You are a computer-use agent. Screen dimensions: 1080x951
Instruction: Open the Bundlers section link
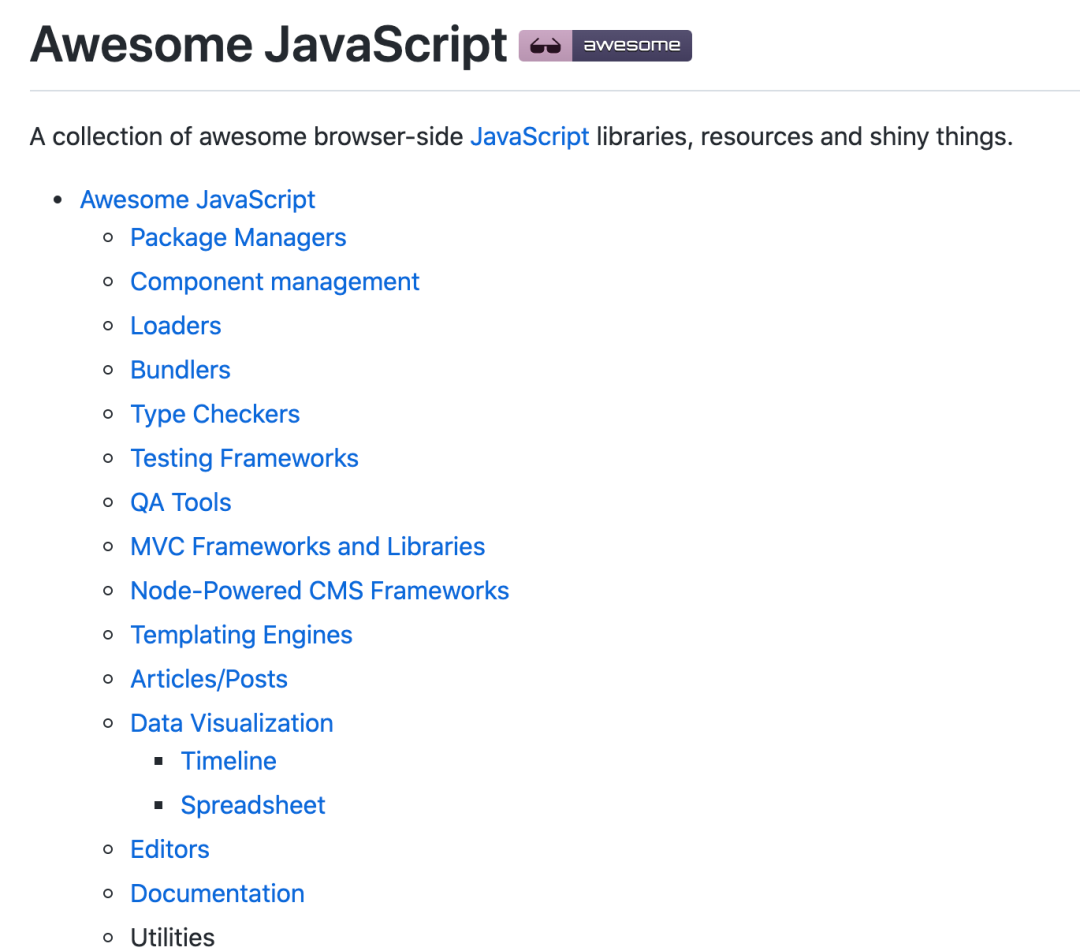[x=180, y=370]
